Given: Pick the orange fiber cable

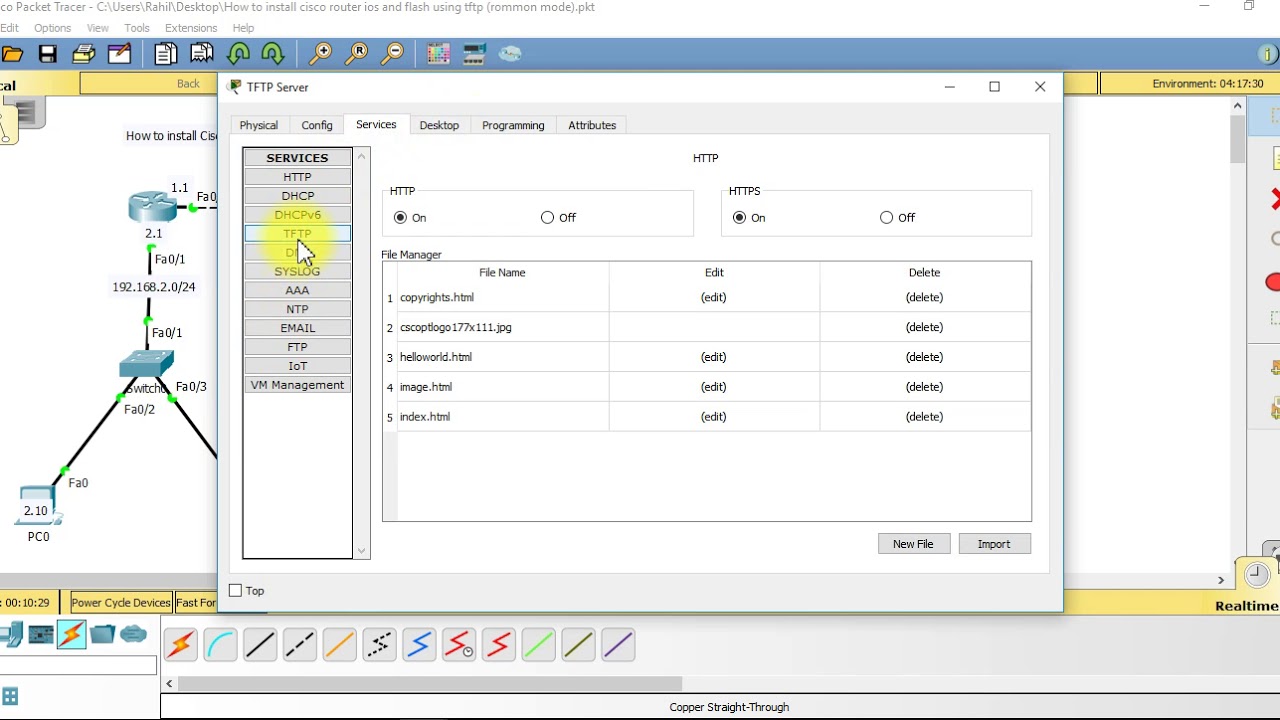Looking at the screenshot, I should point(339,644).
